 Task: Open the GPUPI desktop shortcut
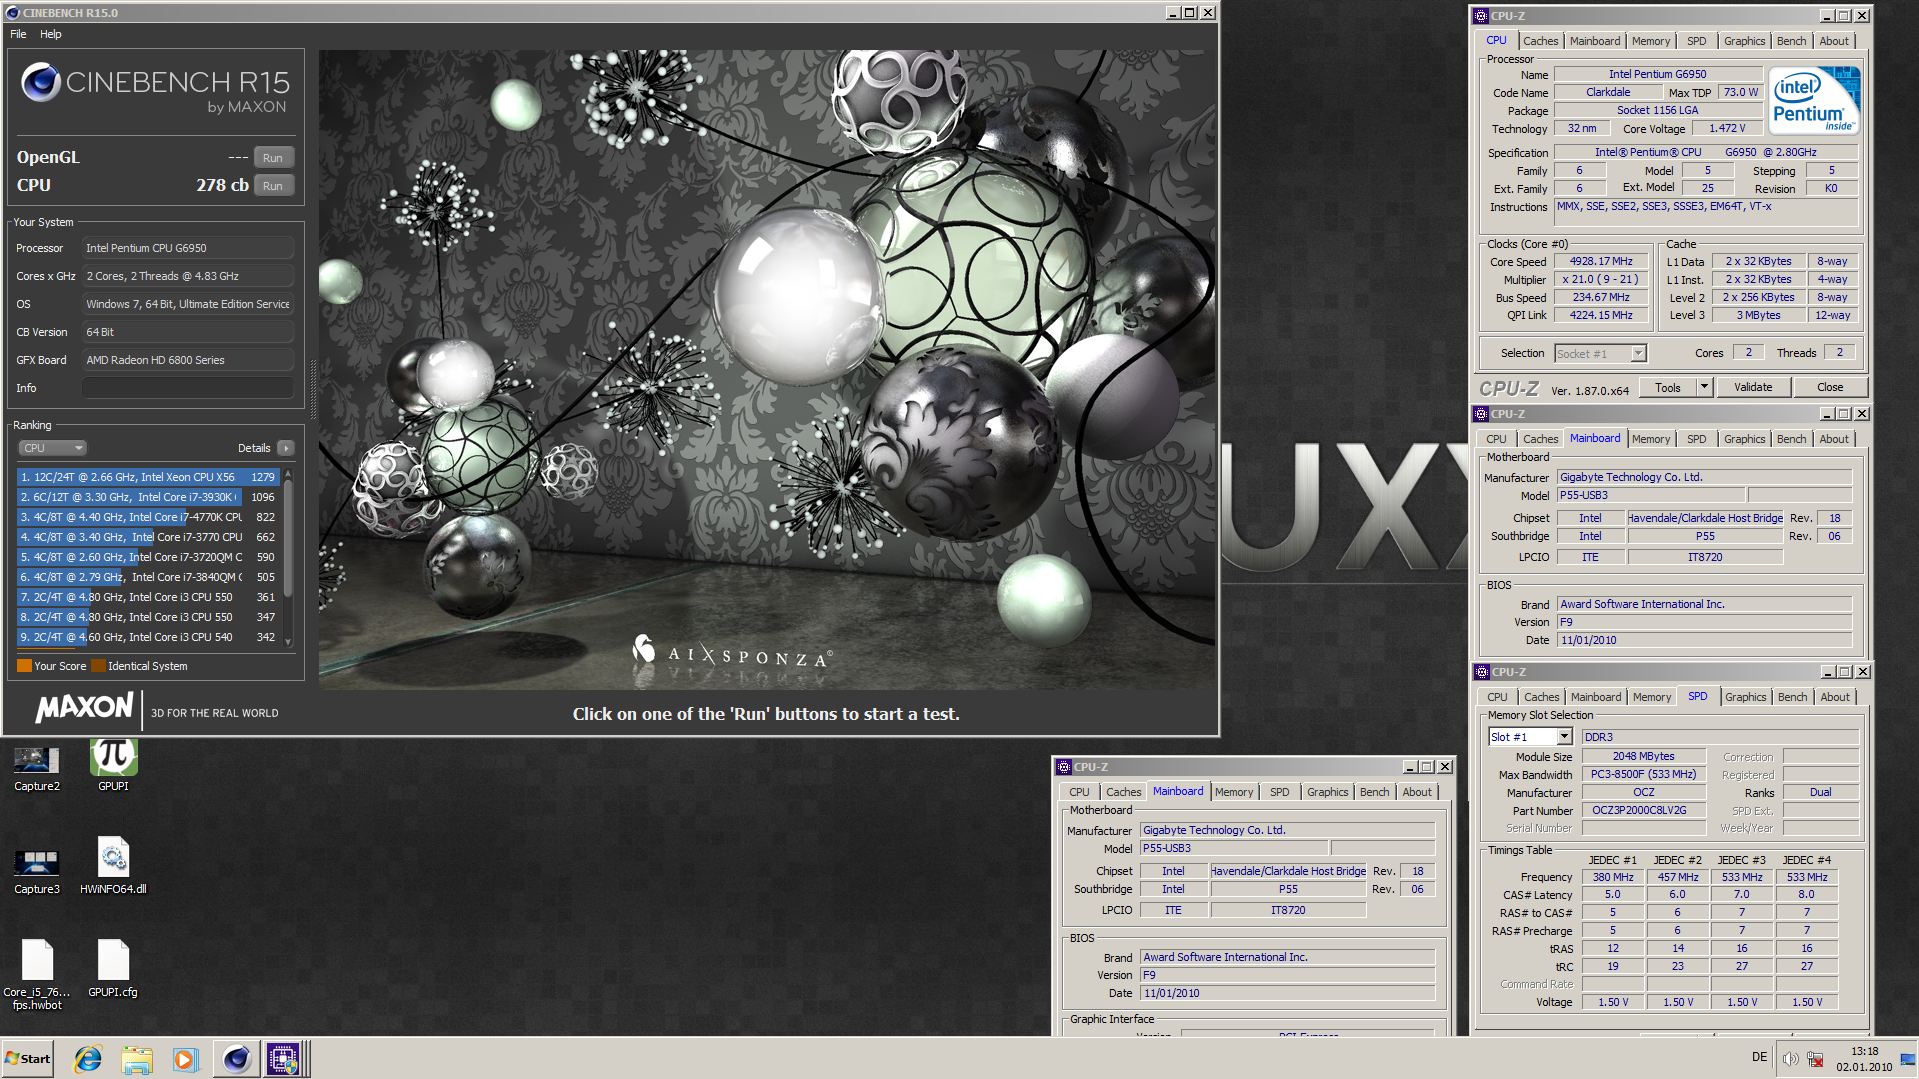[x=113, y=767]
